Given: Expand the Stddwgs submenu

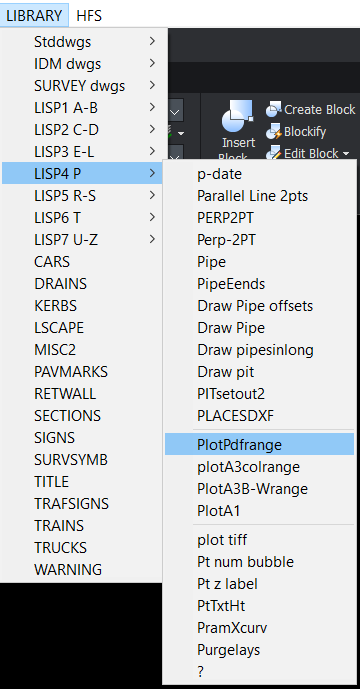Looking at the screenshot, I should tap(84, 42).
